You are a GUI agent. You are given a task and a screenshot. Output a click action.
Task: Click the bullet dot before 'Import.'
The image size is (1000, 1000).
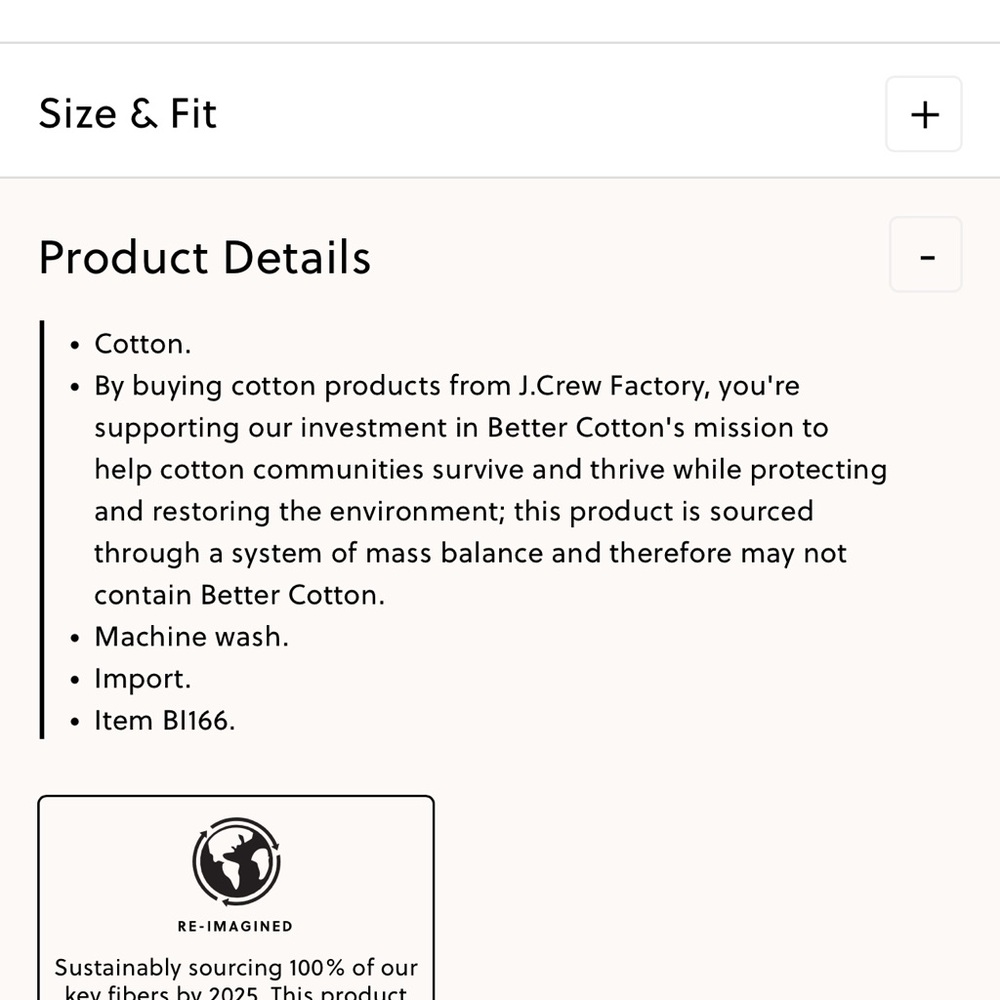(75, 680)
